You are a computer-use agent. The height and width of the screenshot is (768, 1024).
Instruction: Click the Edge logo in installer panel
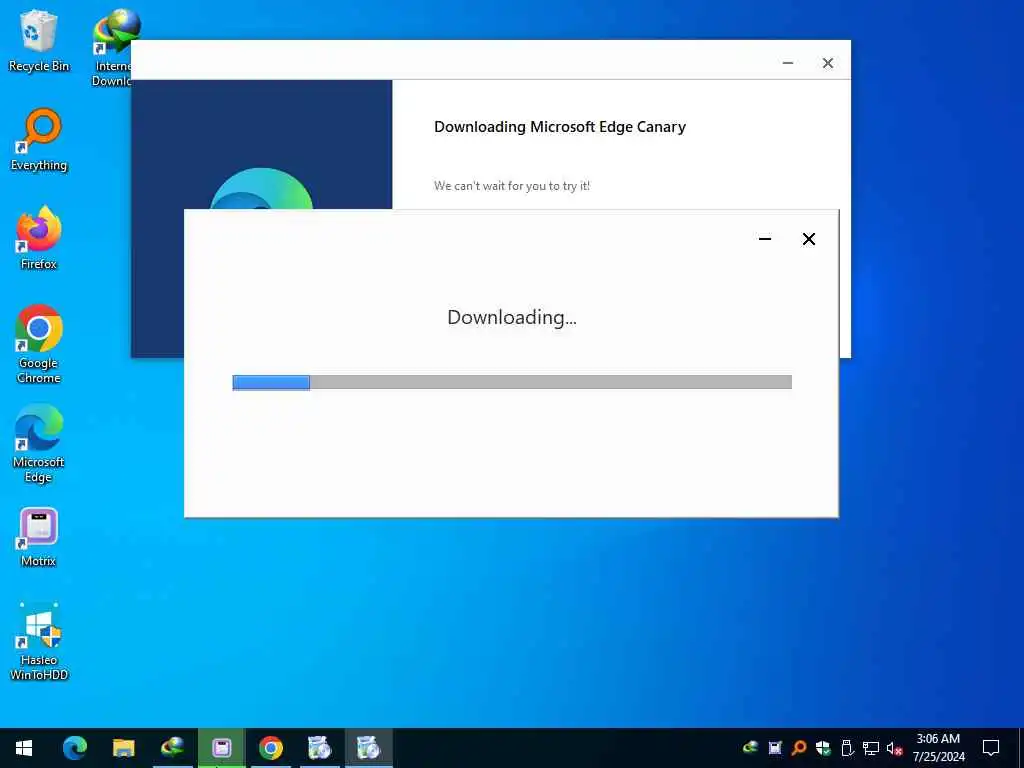point(261,189)
